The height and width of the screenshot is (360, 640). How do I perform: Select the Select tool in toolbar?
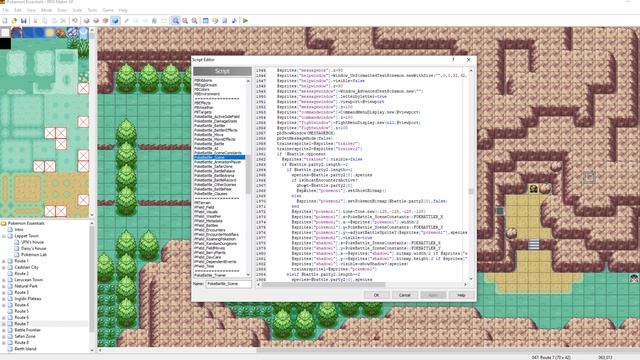click(164, 21)
